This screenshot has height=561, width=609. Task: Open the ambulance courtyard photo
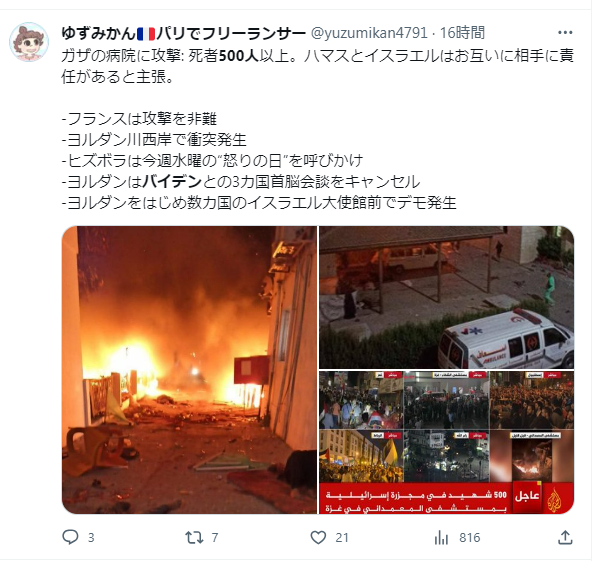pyautogui.click(x=446, y=297)
